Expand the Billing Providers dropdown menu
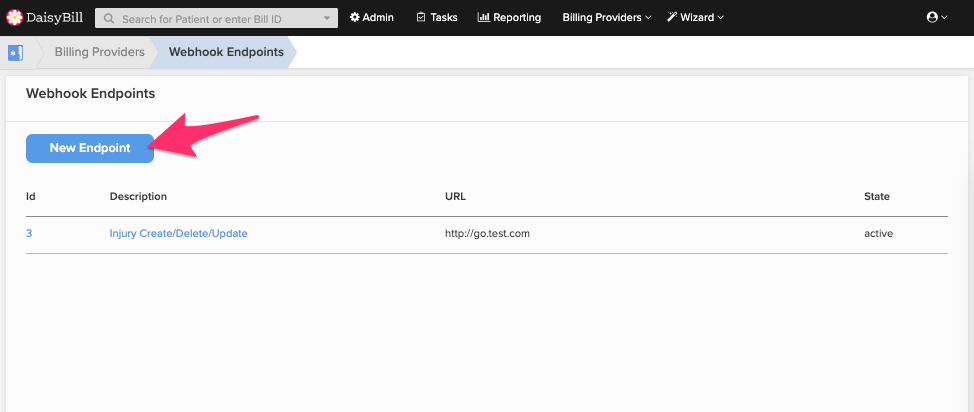 pos(607,17)
